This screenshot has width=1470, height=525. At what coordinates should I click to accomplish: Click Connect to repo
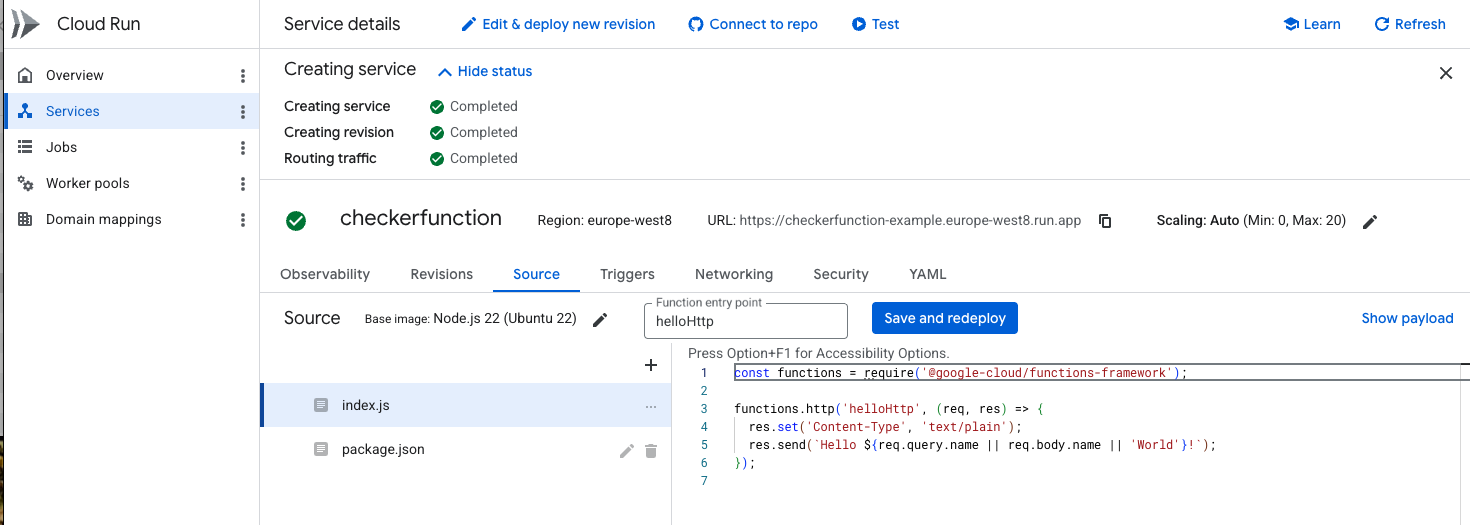tap(753, 24)
